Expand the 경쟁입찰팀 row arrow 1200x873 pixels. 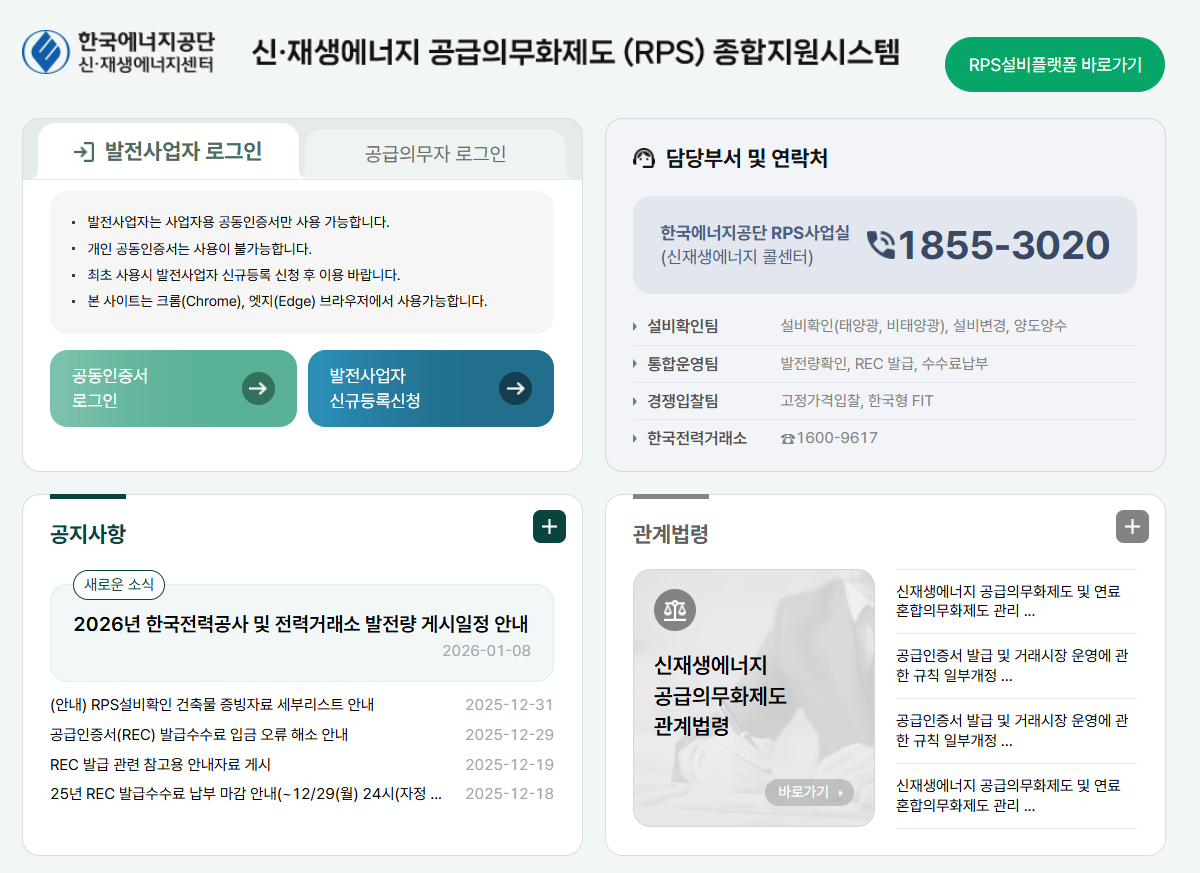(x=635, y=401)
